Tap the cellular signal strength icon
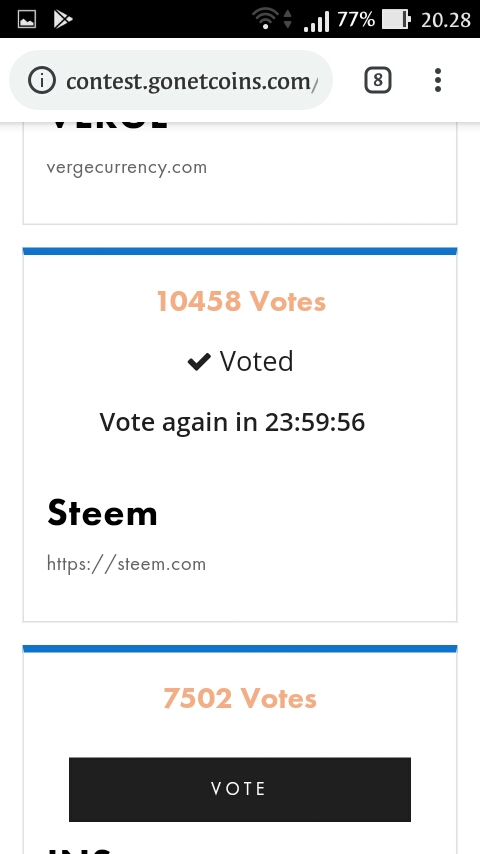This screenshot has width=480, height=854. pos(317,21)
